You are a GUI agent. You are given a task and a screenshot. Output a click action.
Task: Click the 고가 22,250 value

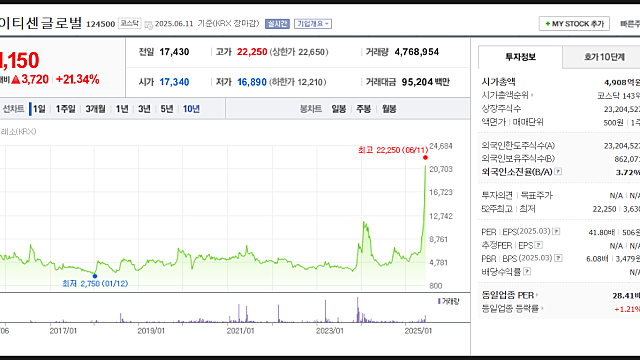coord(252,52)
